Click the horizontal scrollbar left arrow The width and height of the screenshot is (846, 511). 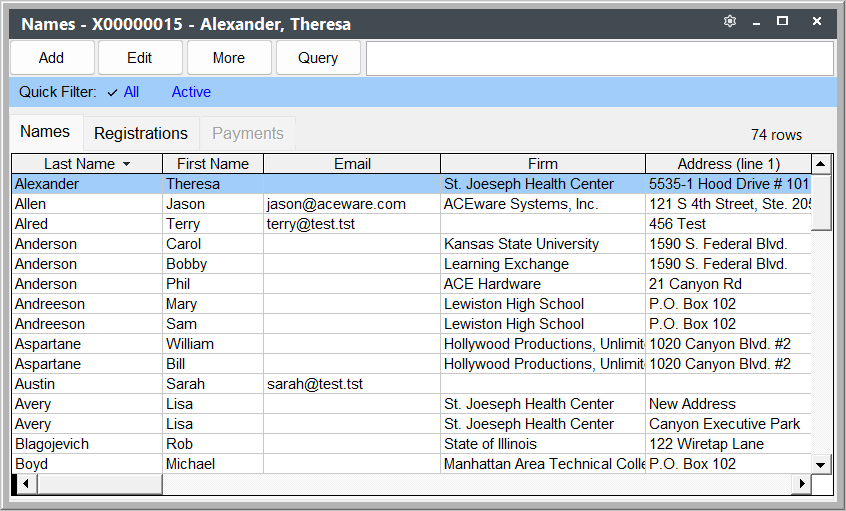(25, 483)
